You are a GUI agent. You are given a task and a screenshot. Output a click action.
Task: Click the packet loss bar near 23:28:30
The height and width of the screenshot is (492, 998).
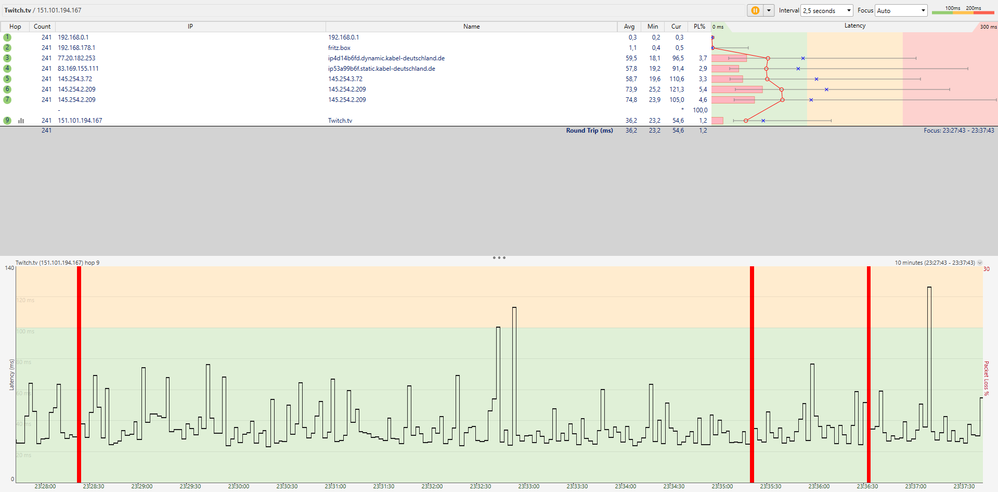[x=79, y=374]
